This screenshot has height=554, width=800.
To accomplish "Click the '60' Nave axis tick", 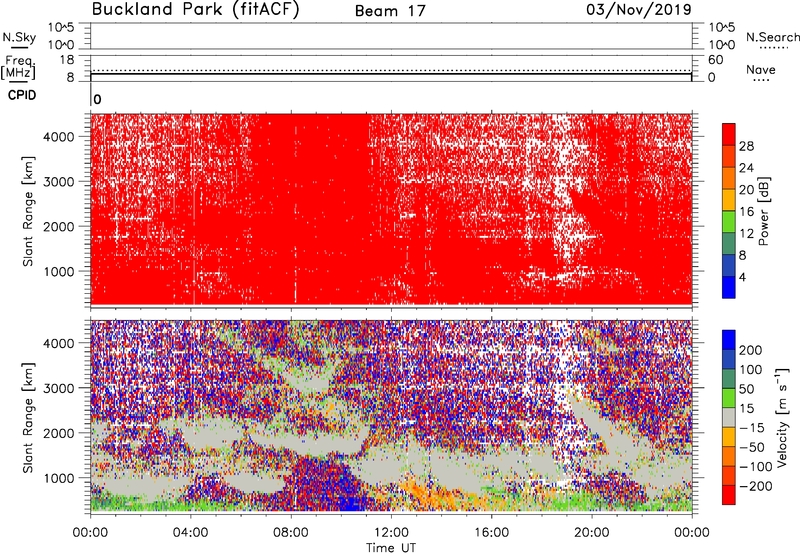I will 715,60.
